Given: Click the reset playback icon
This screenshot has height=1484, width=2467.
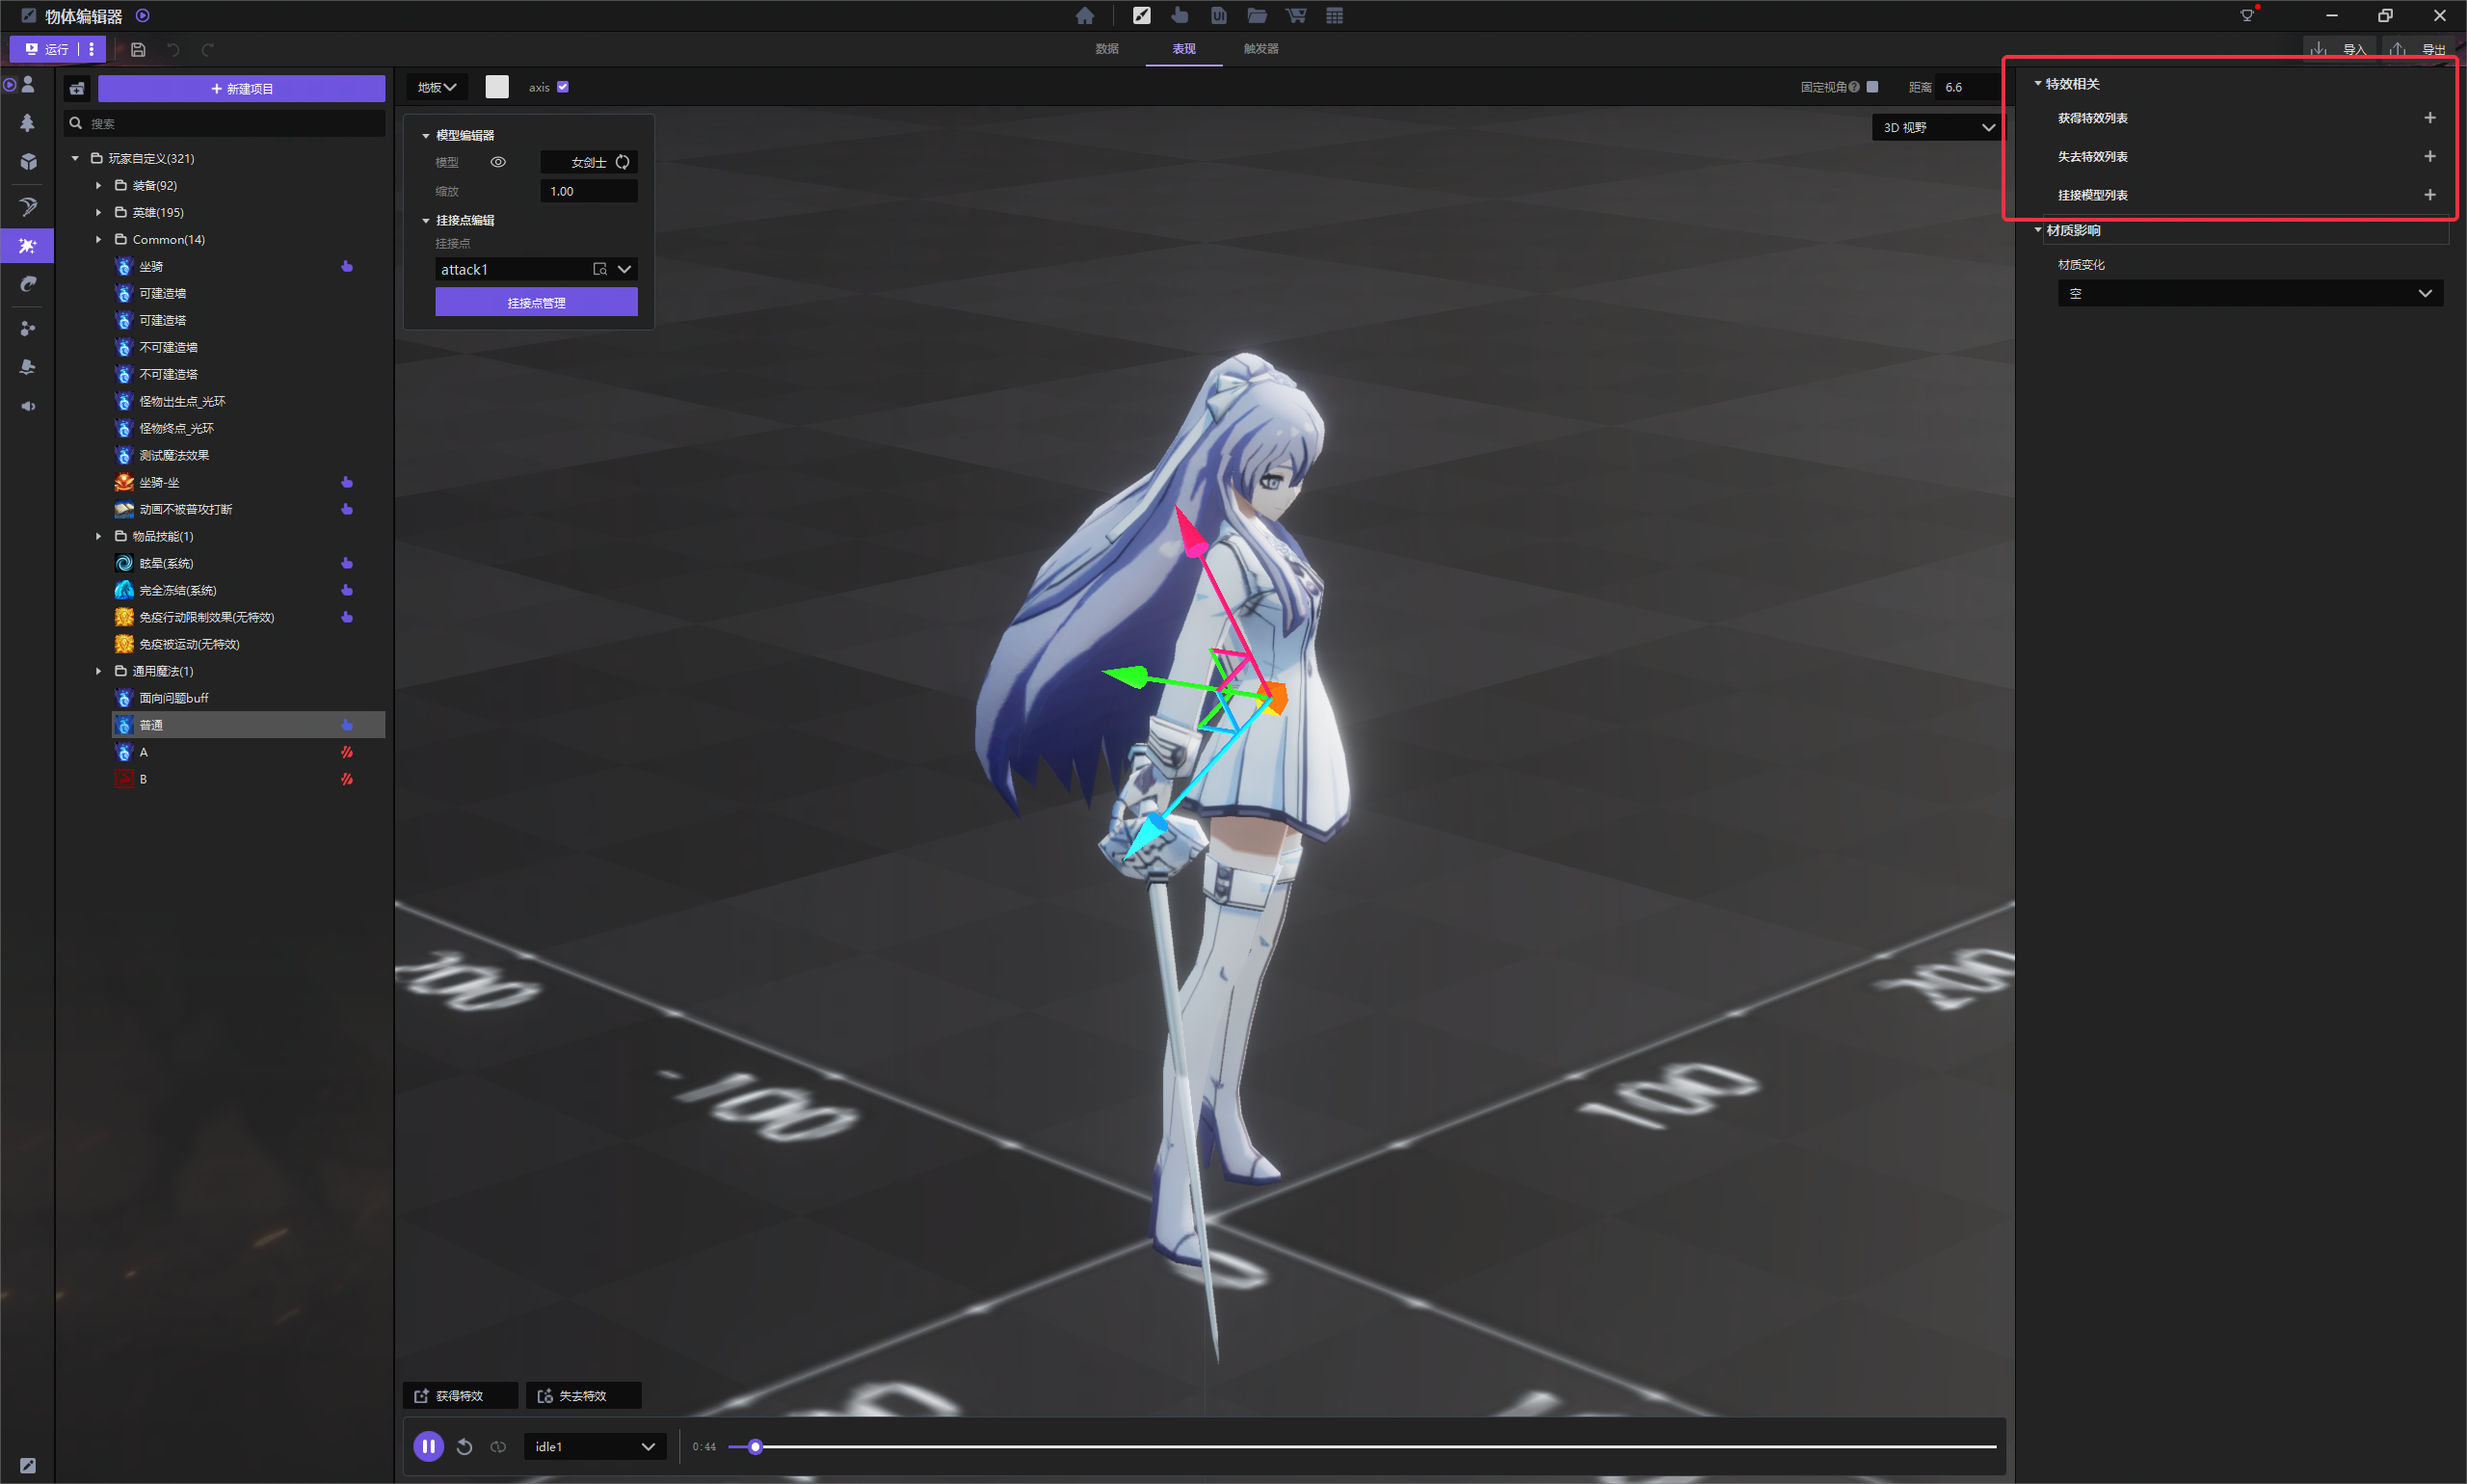Looking at the screenshot, I should pyautogui.click(x=464, y=1447).
